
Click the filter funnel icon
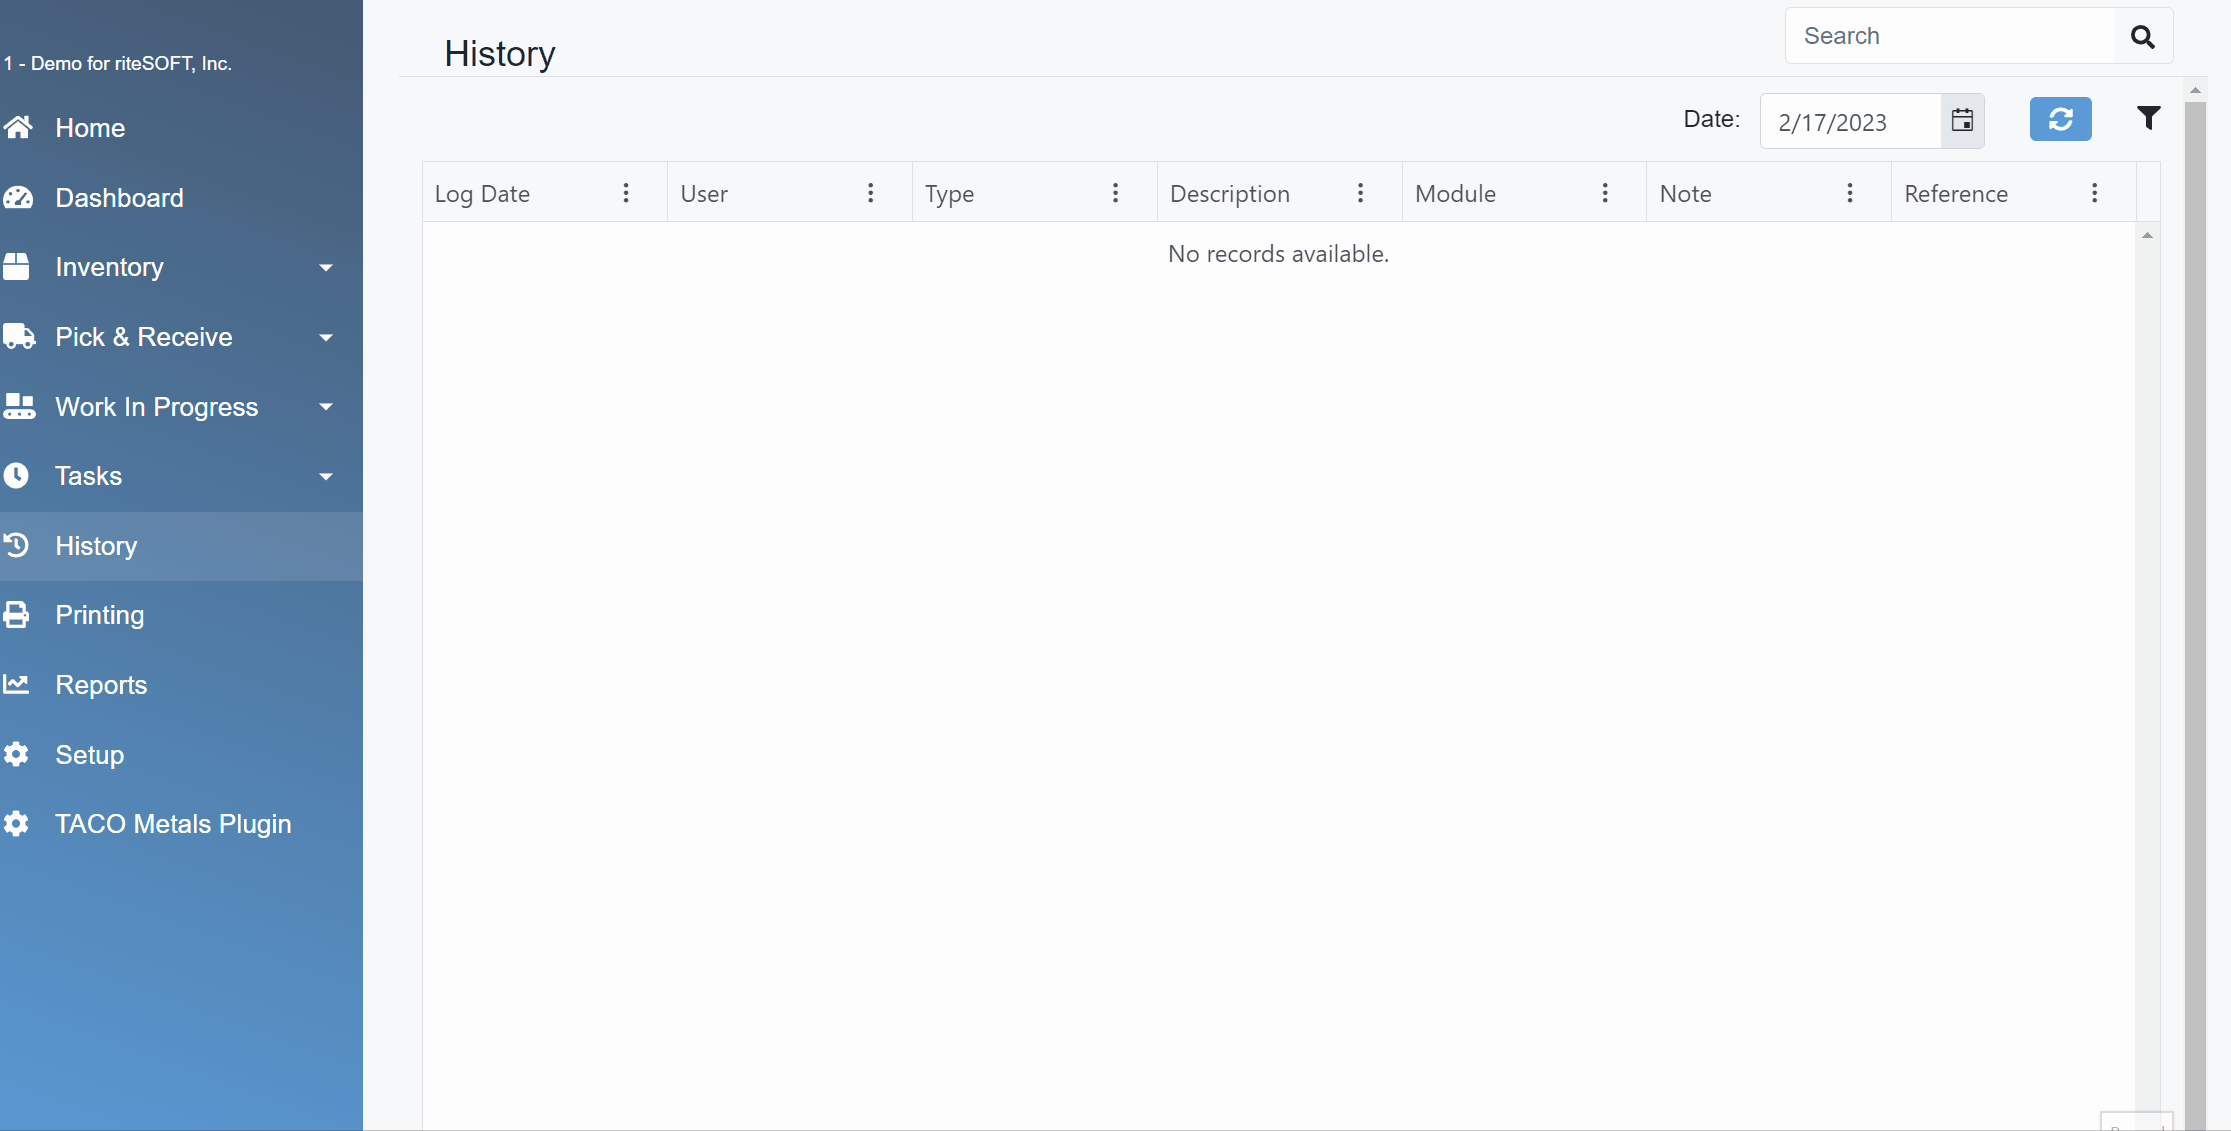(x=2148, y=119)
